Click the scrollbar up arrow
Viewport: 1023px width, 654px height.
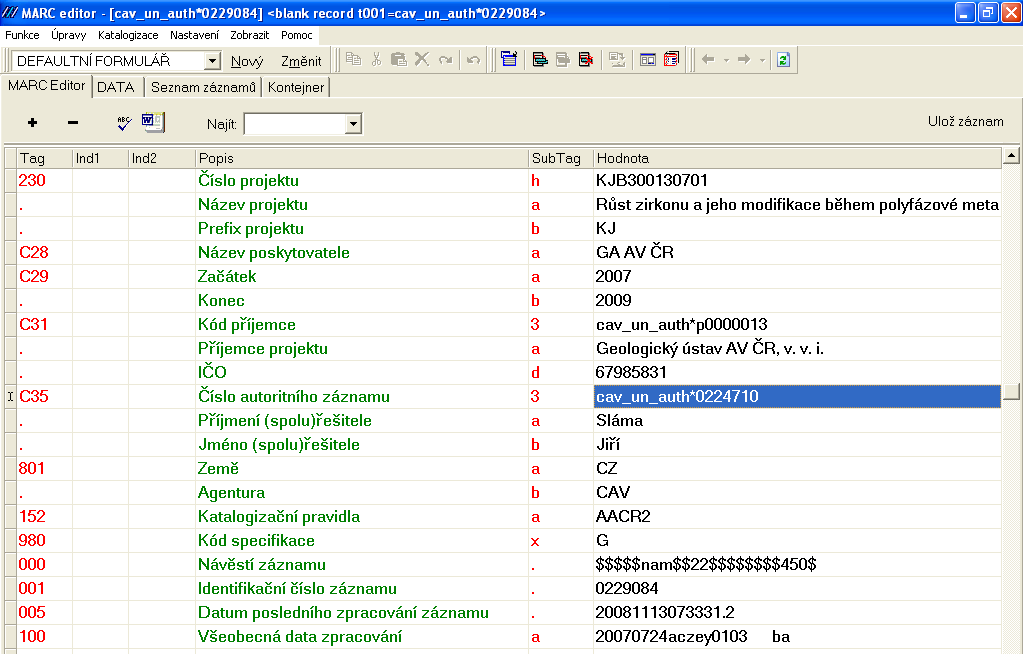coord(1011,156)
